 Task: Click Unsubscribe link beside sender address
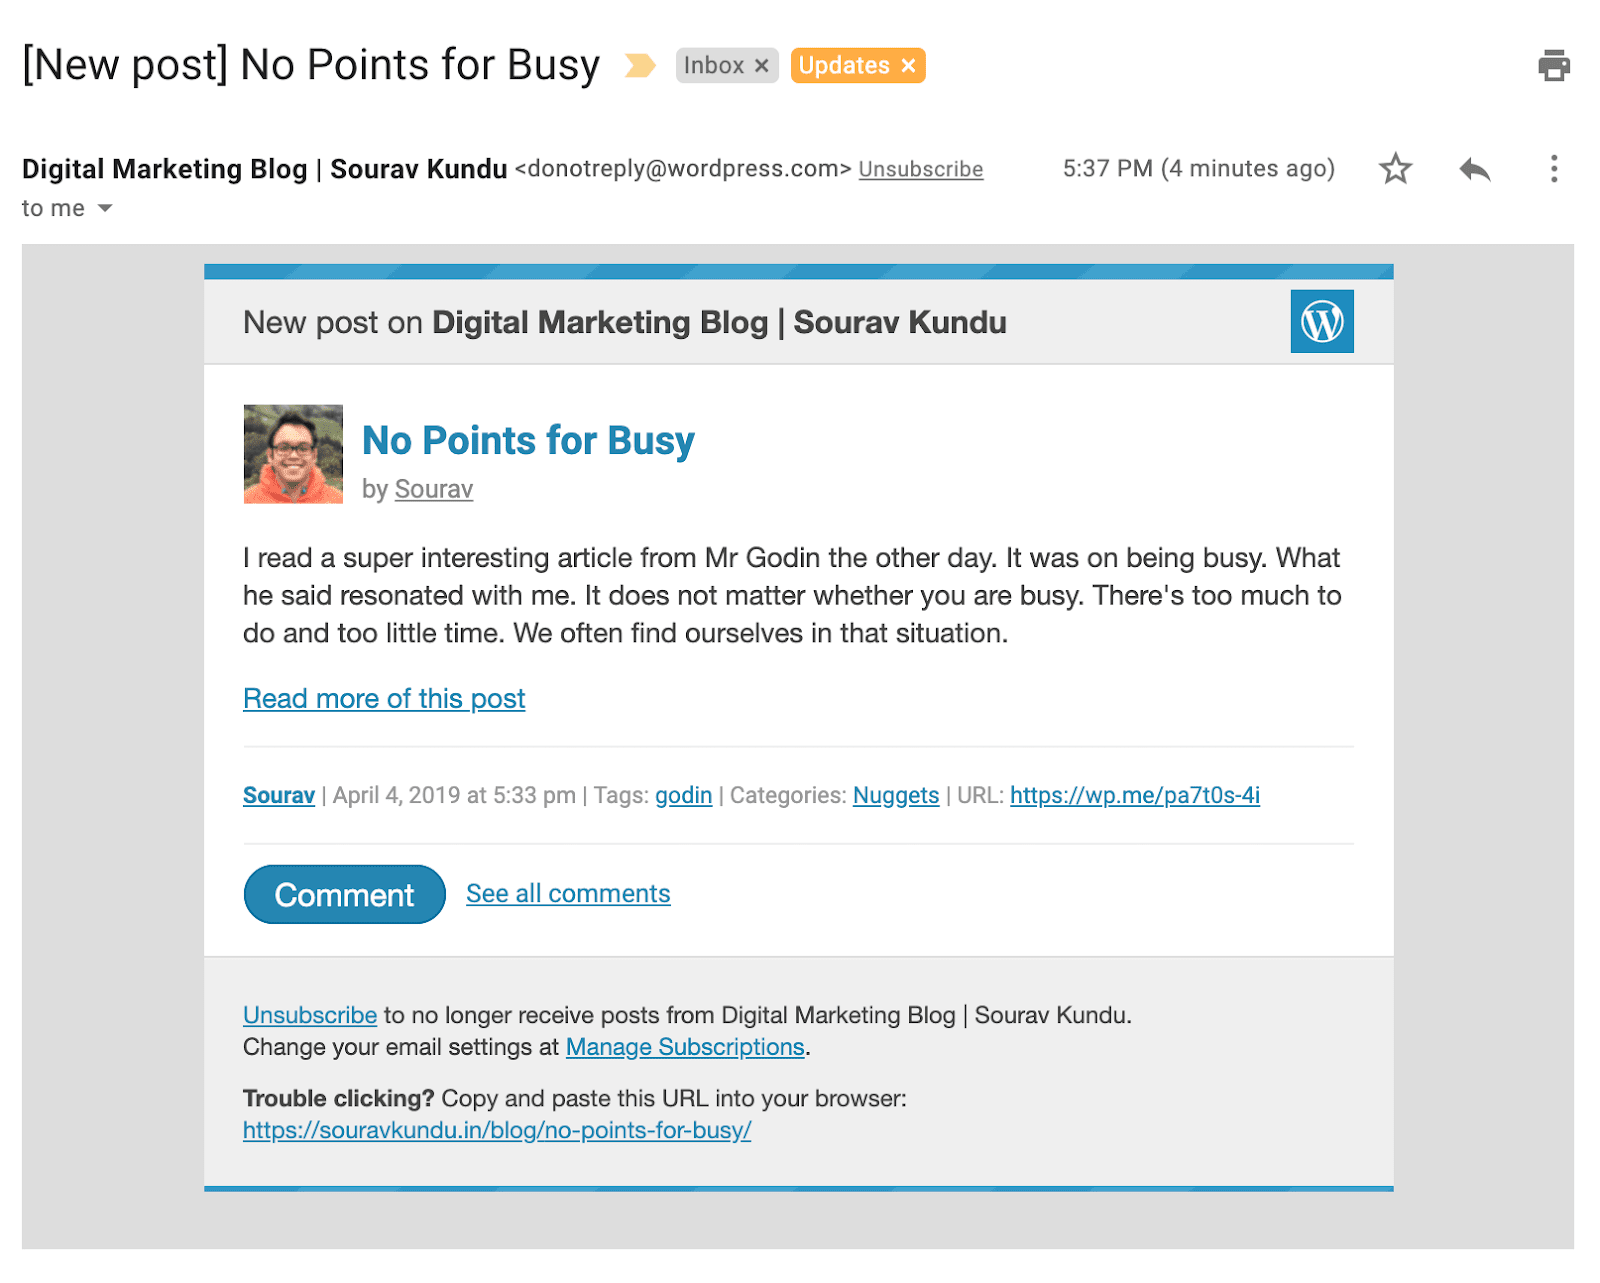pos(921,170)
